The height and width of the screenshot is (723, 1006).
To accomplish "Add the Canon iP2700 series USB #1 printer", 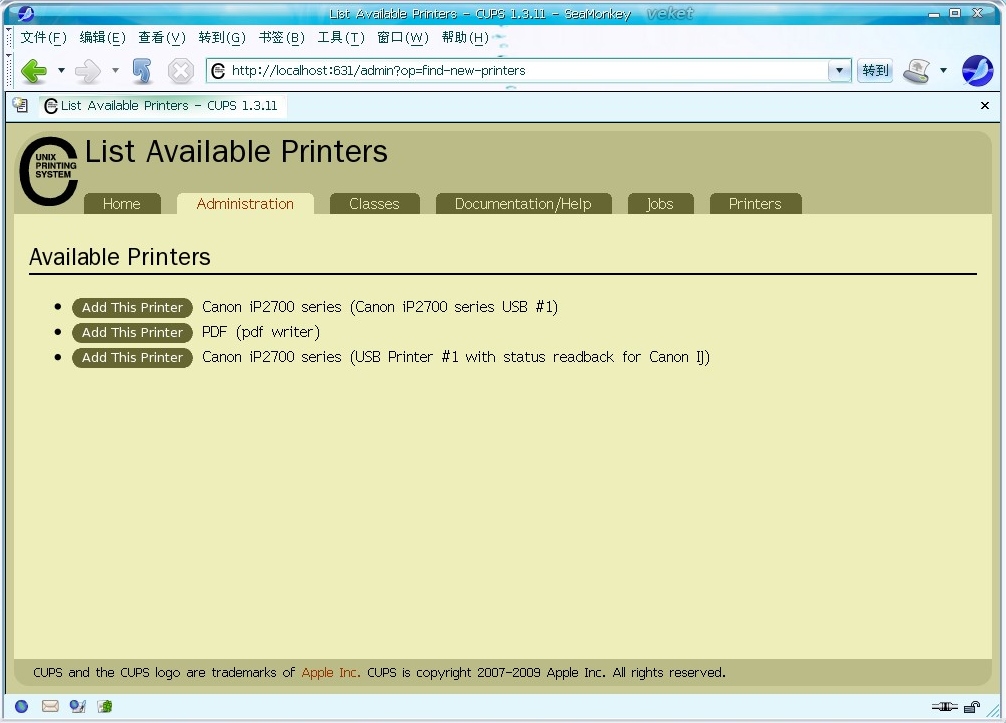I will (x=132, y=308).
